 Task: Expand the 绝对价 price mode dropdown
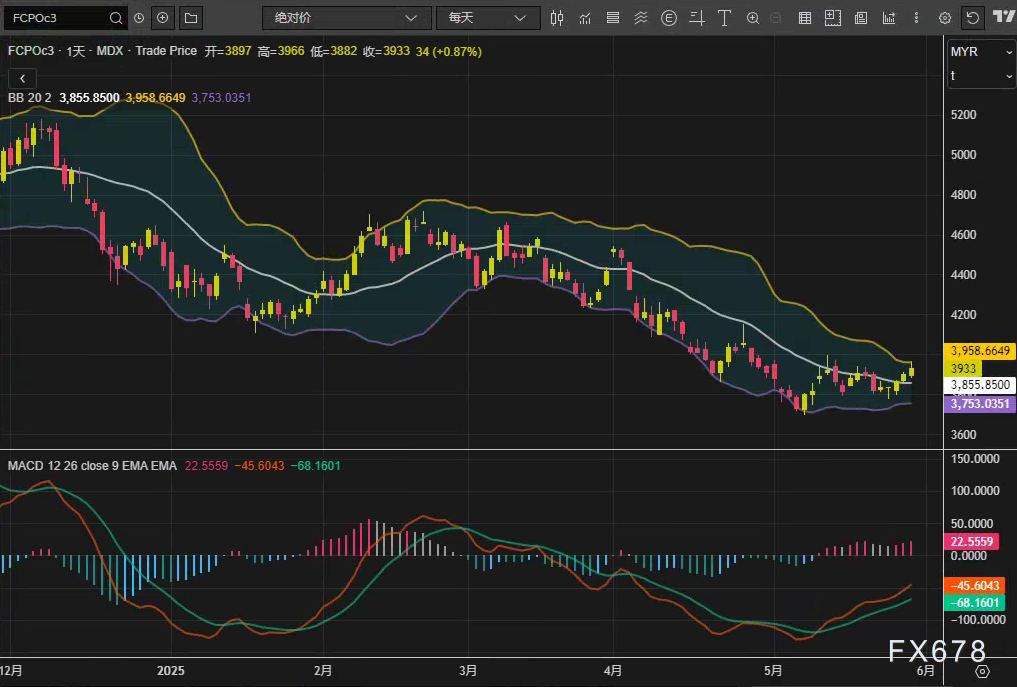[x=346, y=18]
